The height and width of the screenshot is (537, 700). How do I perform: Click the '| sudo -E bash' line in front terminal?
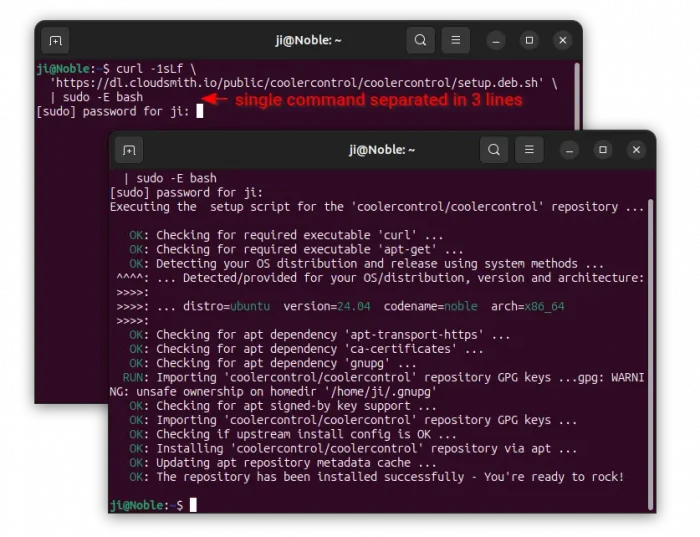tap(170, 179)
